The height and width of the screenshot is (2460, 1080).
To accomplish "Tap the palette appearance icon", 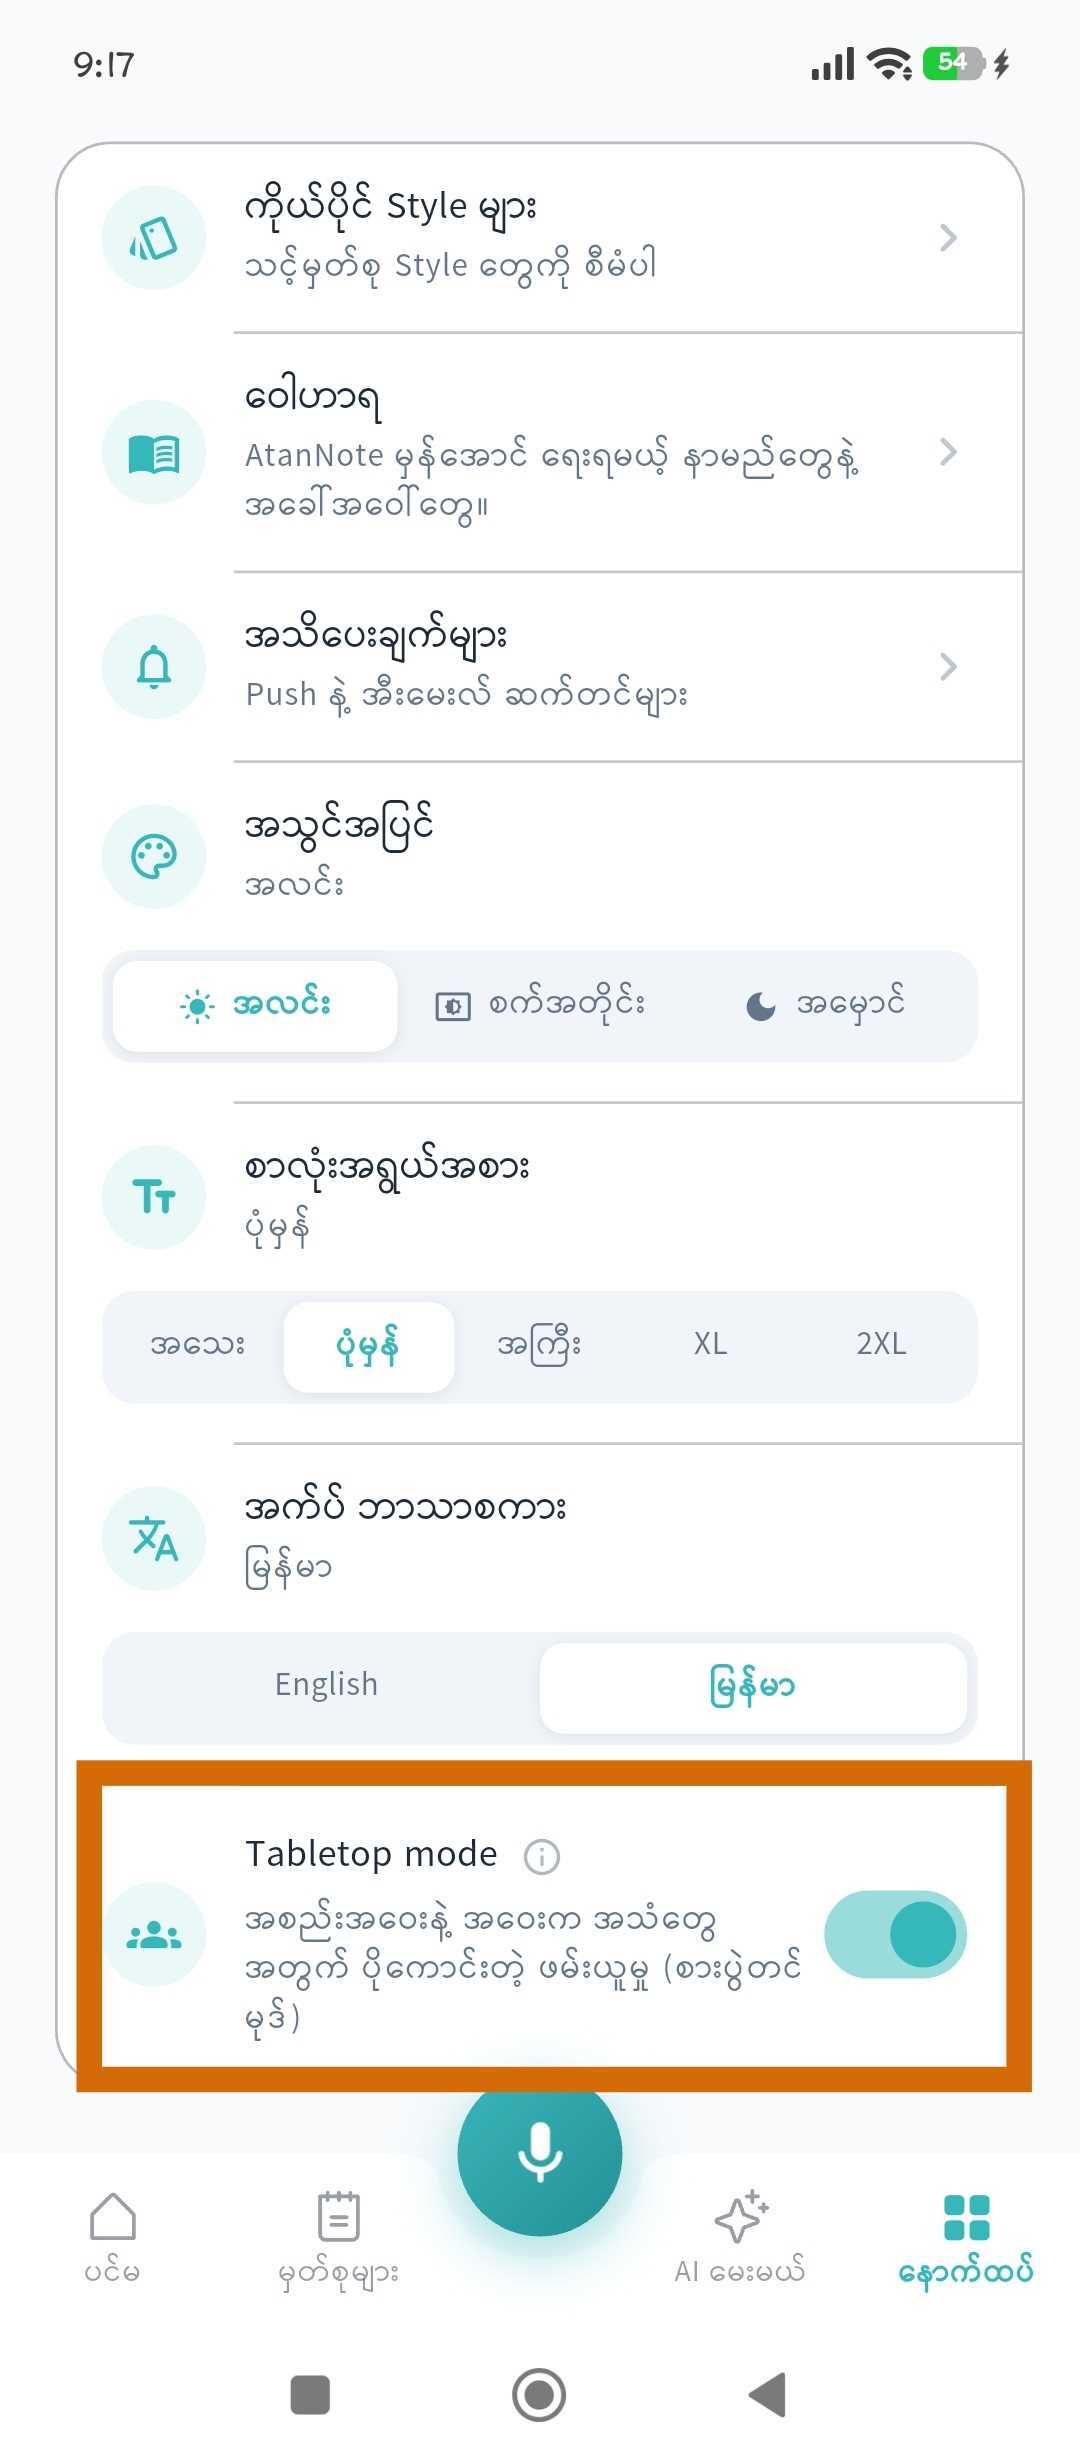I will coord(154,857).
